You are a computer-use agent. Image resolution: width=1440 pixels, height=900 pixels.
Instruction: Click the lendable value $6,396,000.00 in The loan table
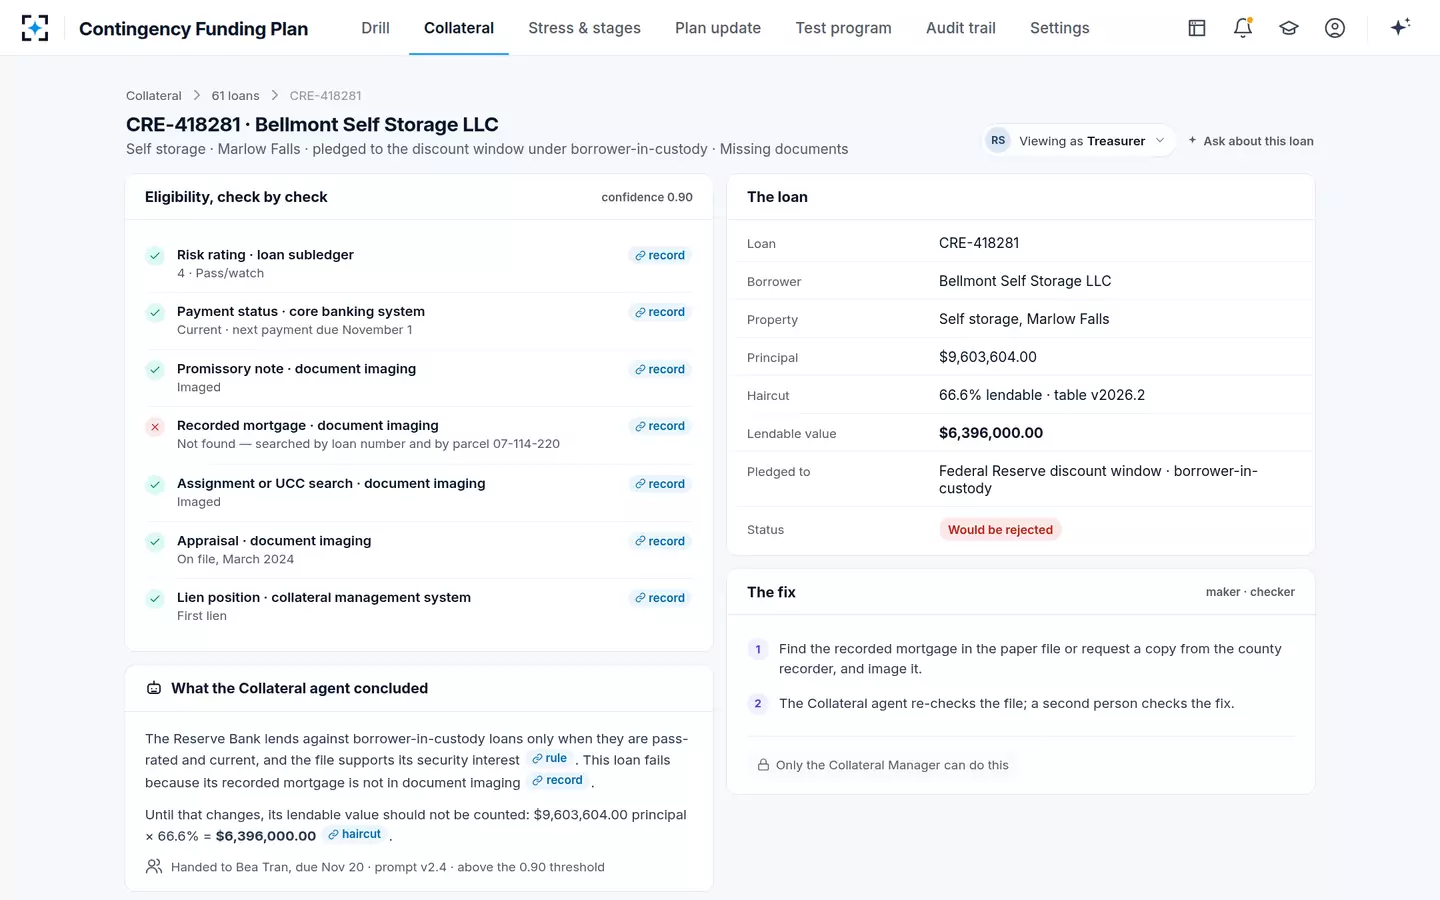[x=991, y=433]
